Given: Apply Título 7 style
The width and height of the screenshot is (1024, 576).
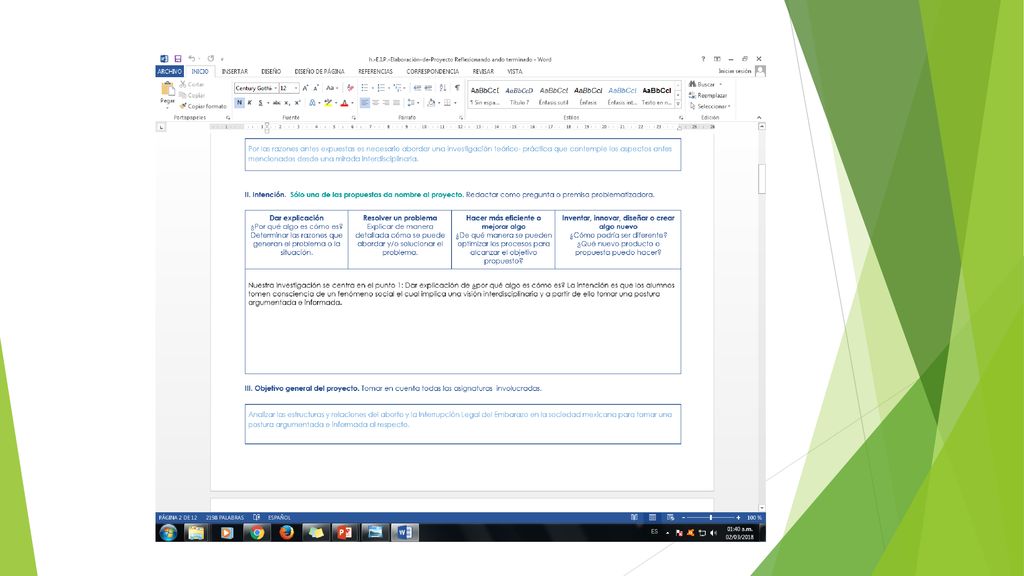Looking at the screenshot, I should point(519,96).
